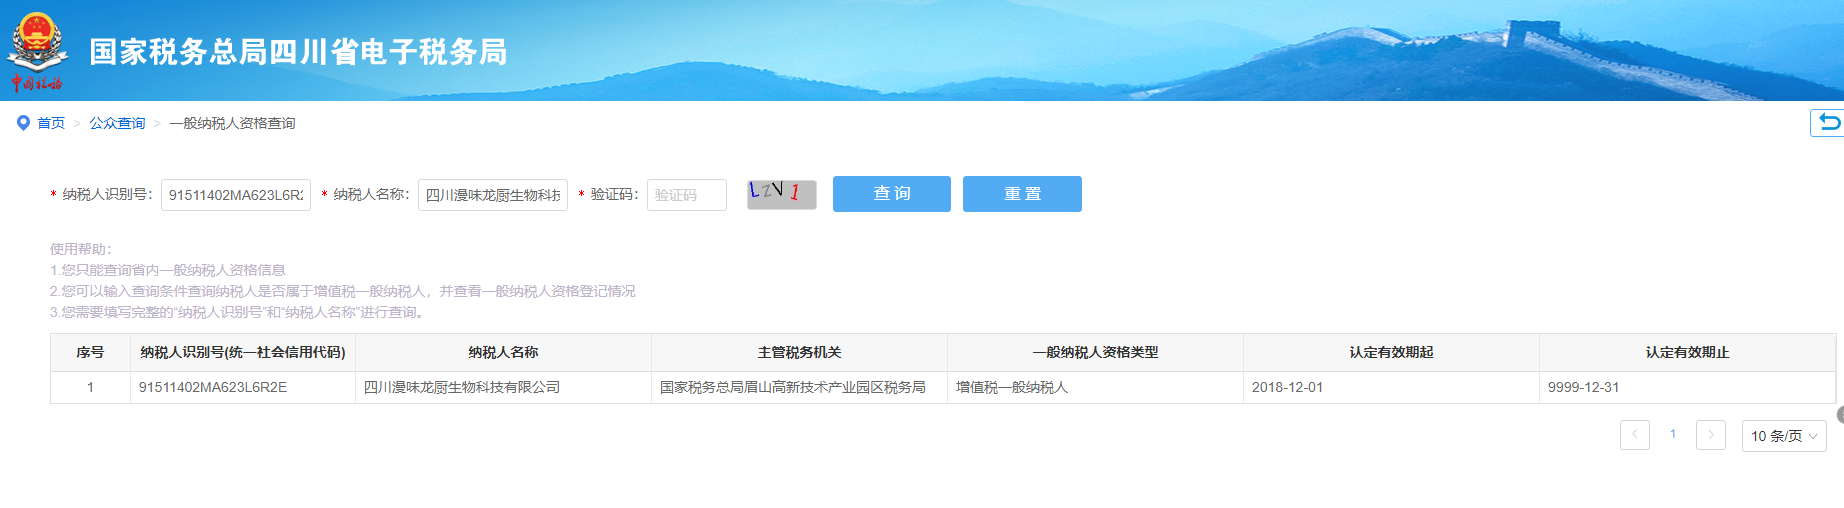Viewport: 1844px width, 508px height.
Task: Refresh the captcha verification image
Action: tap(781, 194)
